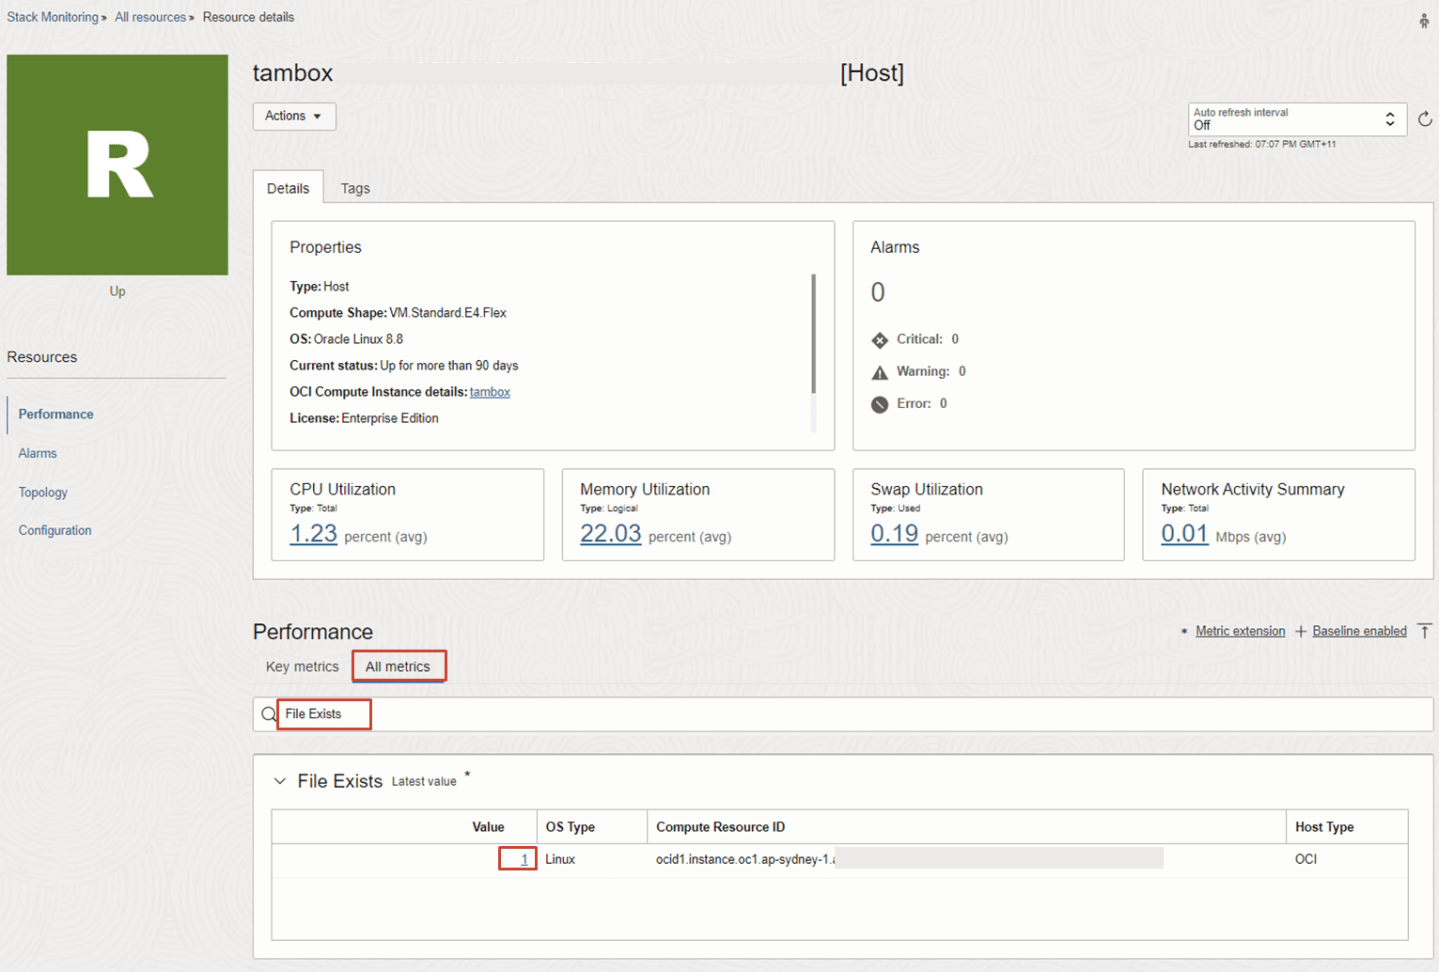Click the search magnifier in metrics search bar
The height and width of the screenshot is (972, 1439).
[268, 714]
